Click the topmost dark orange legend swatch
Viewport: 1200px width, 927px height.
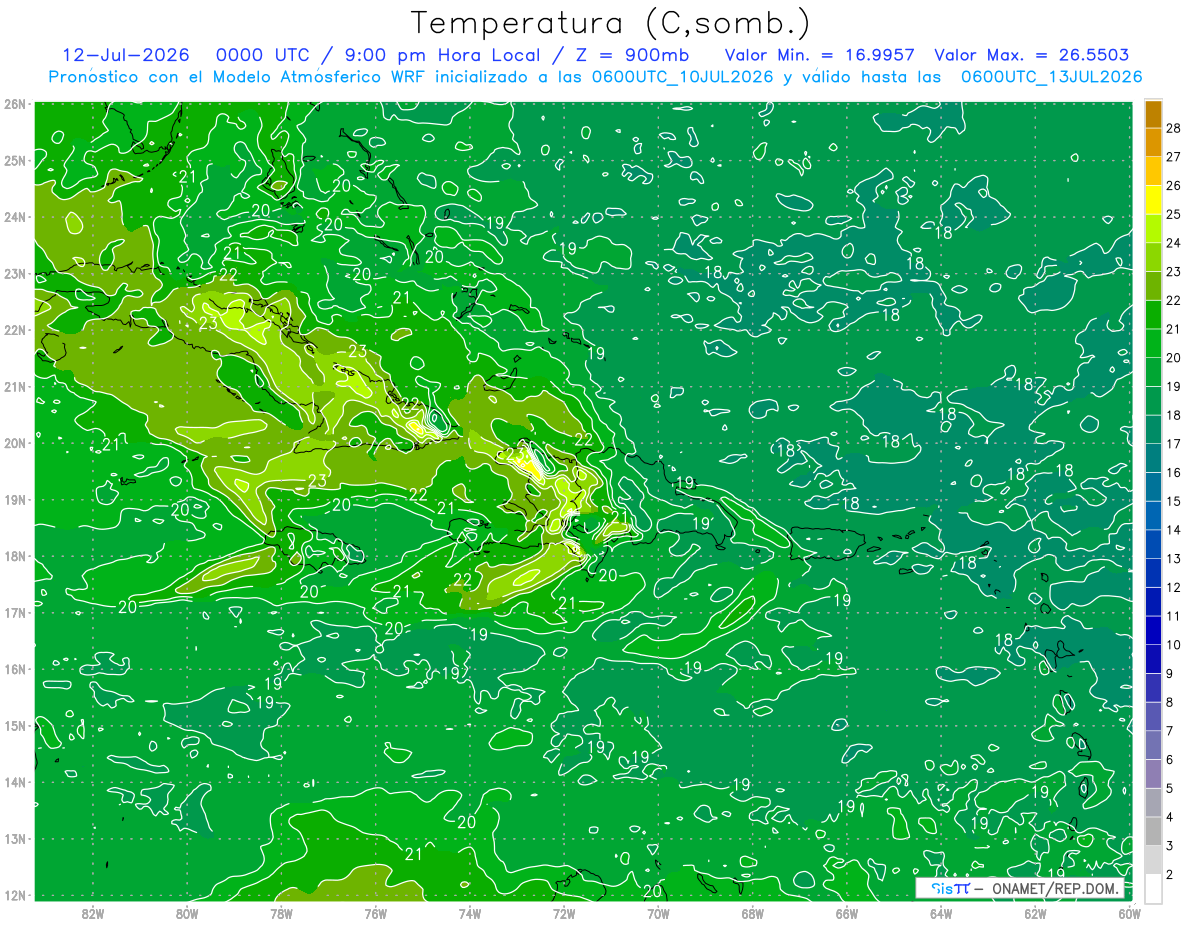(x=1153, y=113)
